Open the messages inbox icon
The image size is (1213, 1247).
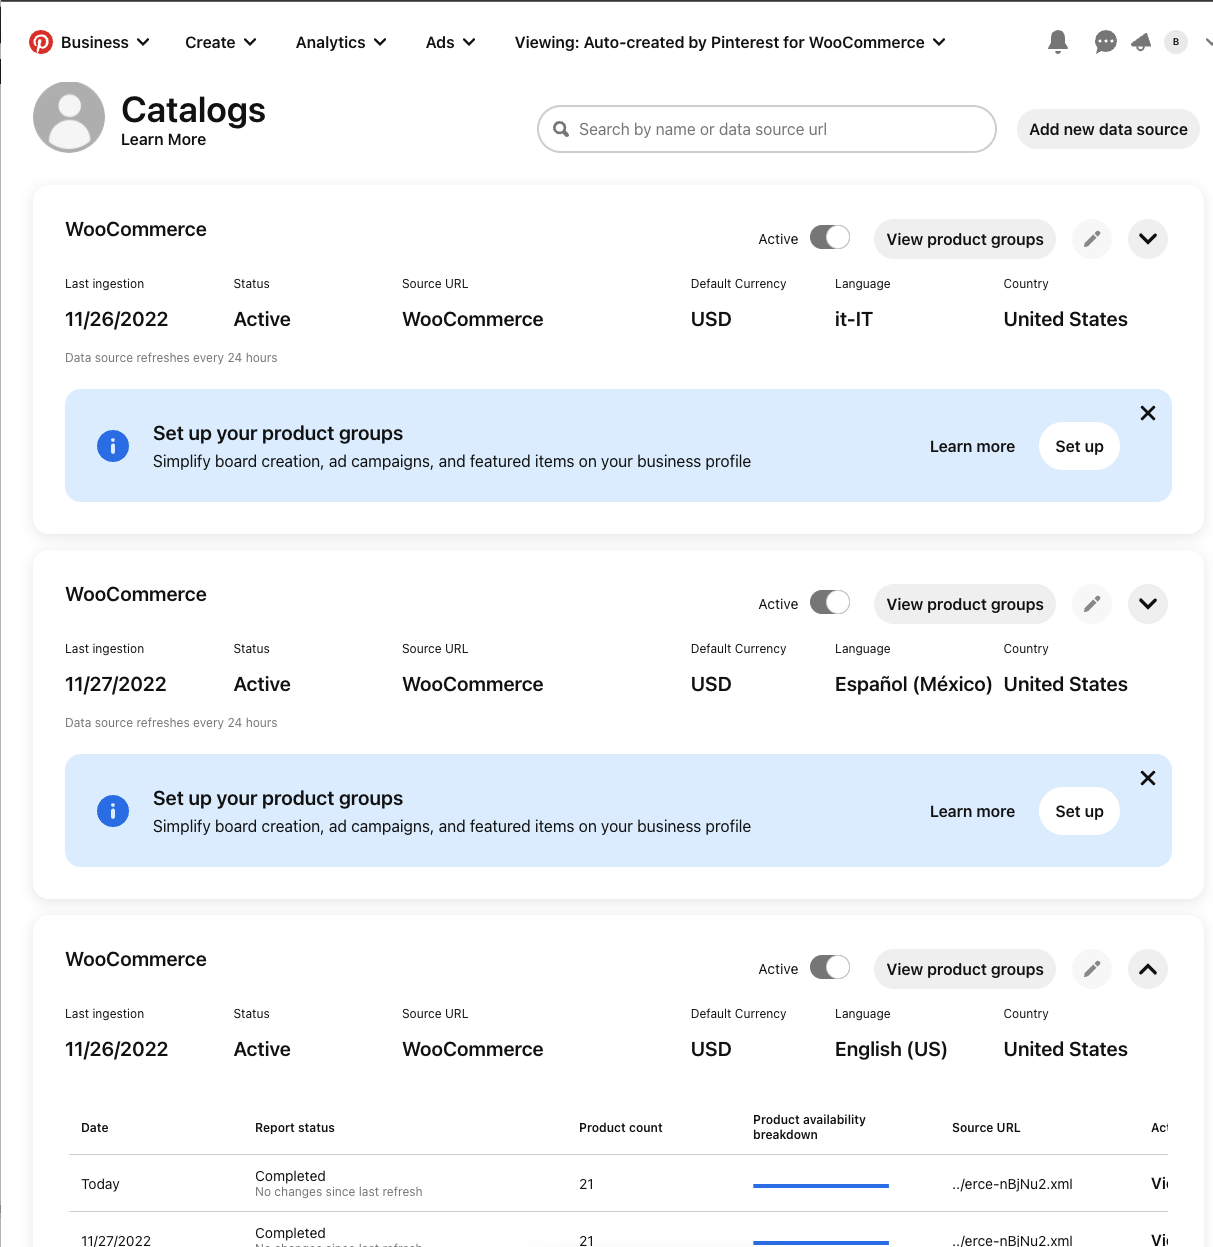tap(1105, 42)
